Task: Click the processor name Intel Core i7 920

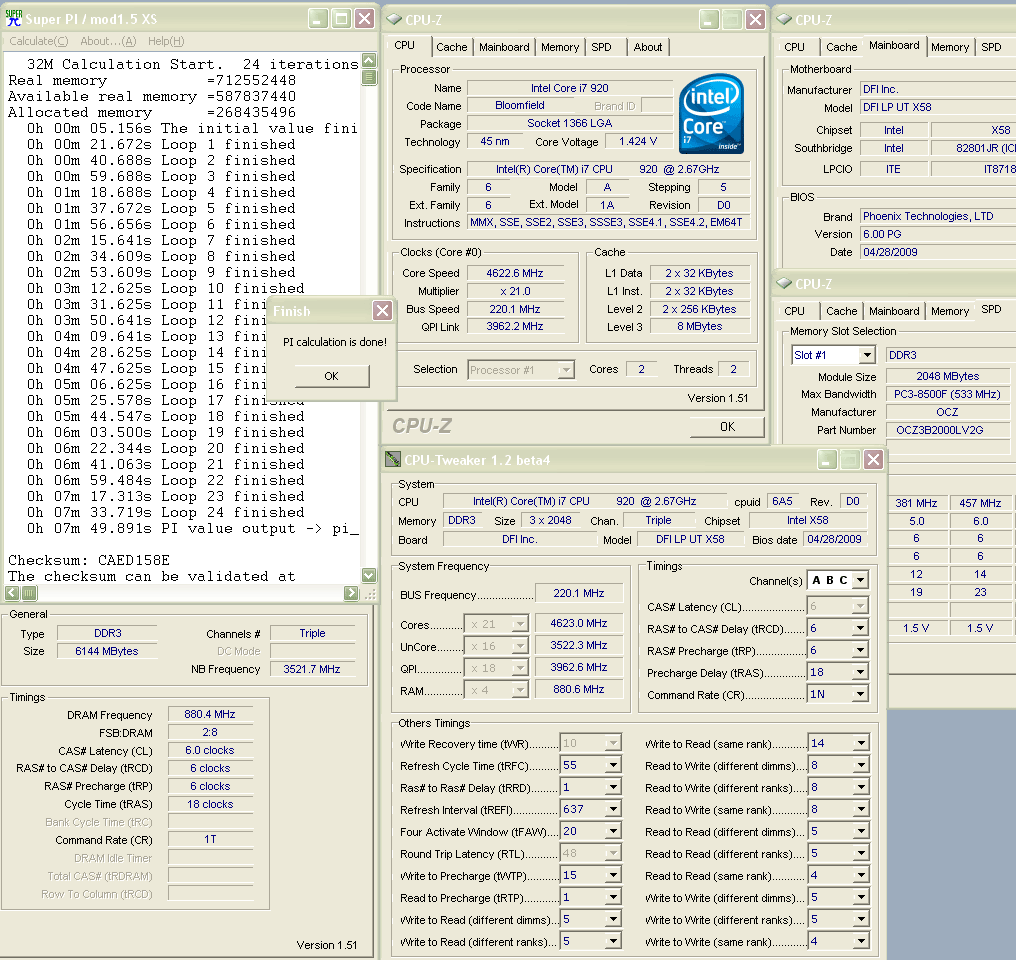Action: (570, 88)
